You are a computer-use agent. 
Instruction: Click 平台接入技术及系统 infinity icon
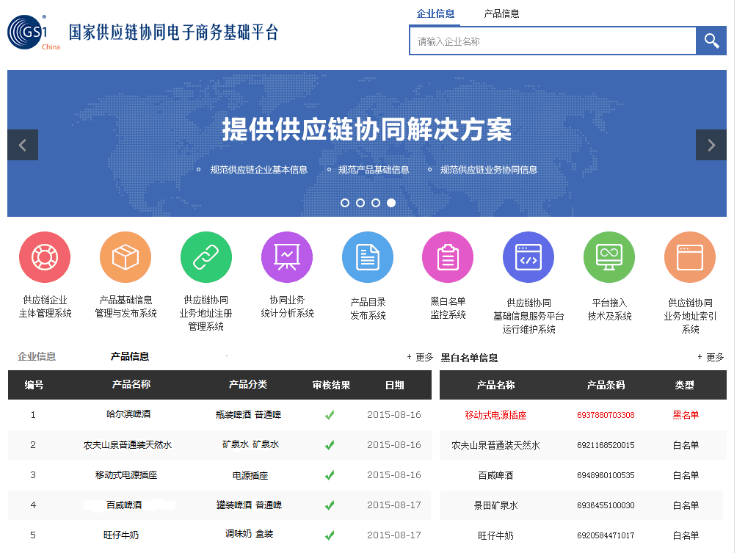click(609, 257)
